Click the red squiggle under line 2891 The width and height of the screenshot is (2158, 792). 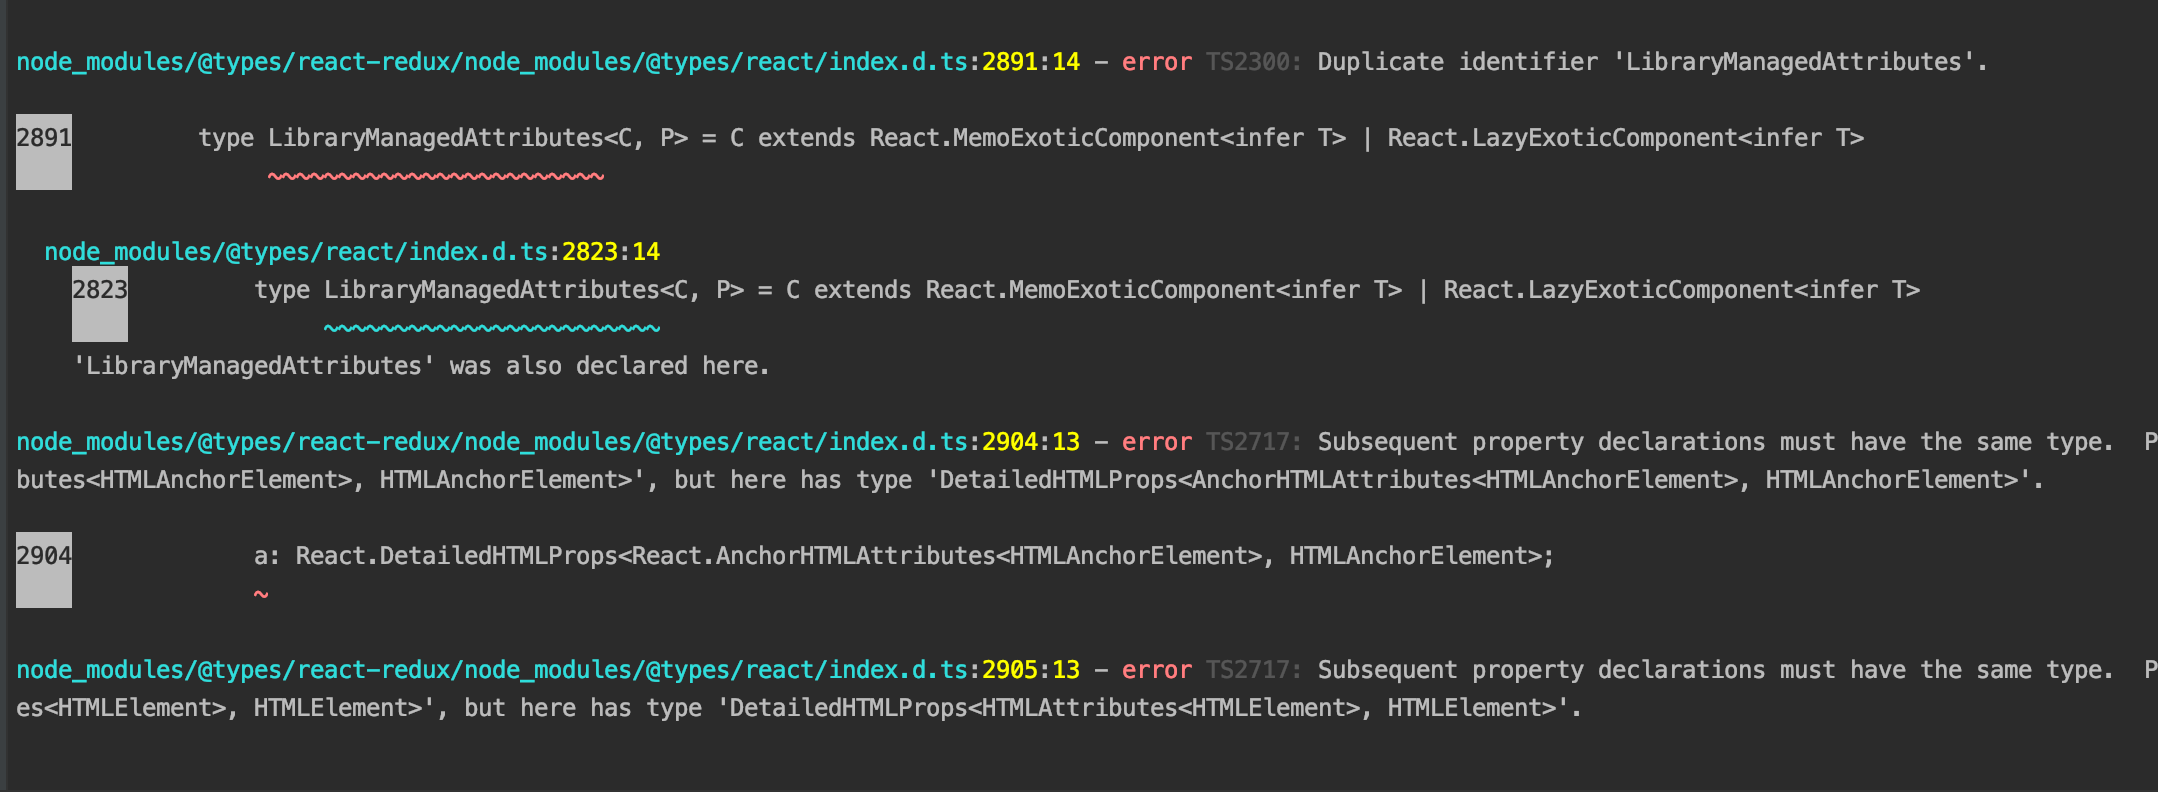(x=435, y=177)
